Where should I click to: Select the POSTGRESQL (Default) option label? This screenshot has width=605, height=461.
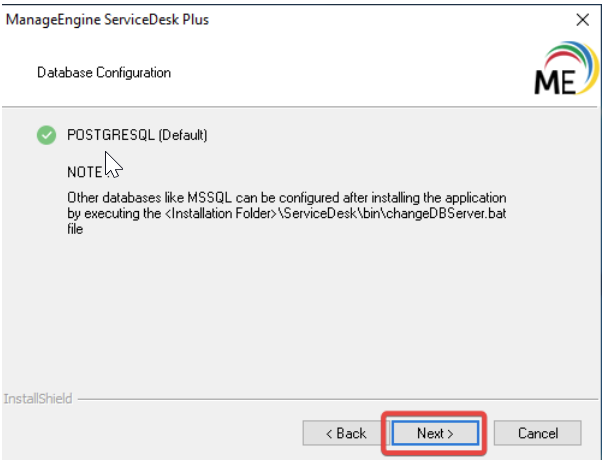coord(137,134)
